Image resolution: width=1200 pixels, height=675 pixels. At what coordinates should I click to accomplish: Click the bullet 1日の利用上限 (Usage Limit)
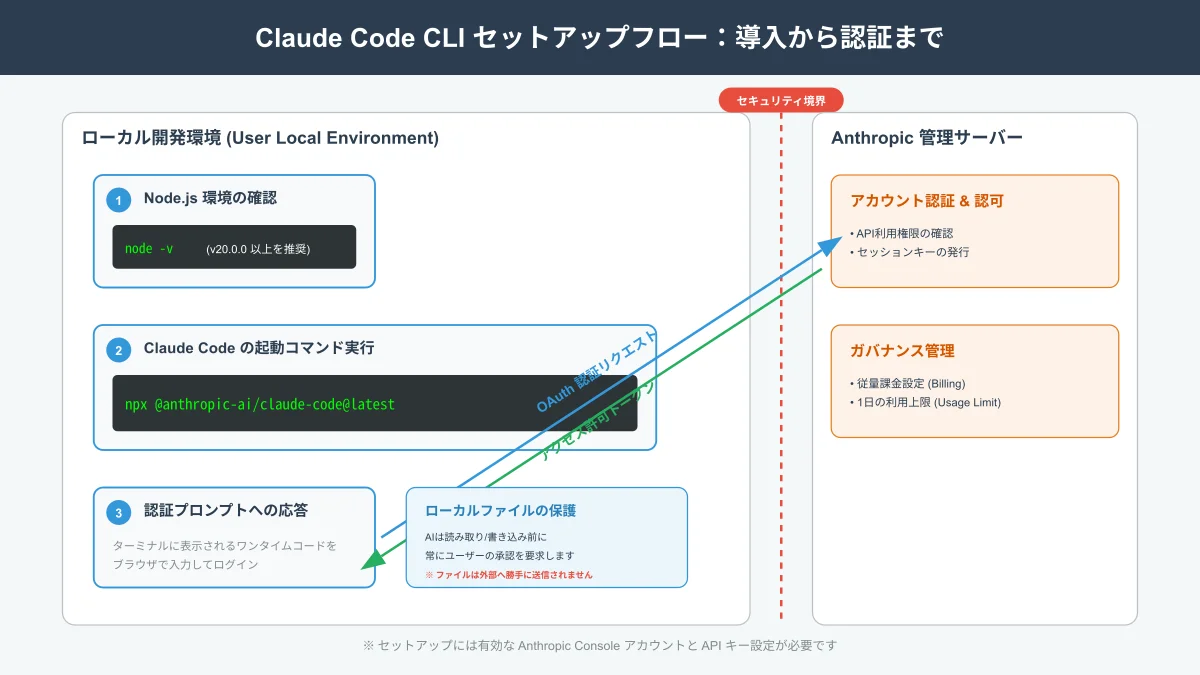[925, 401]
